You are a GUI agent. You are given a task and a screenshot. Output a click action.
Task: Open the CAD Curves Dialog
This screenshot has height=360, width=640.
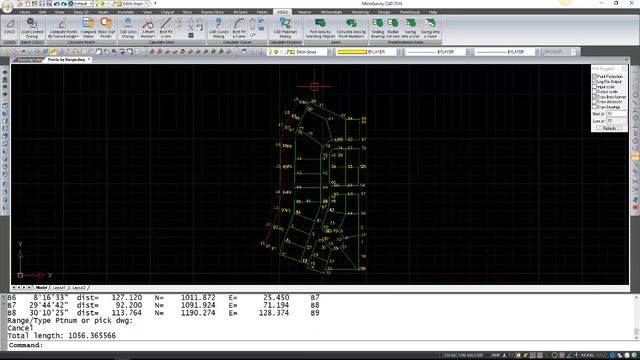pyautogui.click(x=219, y=27)
